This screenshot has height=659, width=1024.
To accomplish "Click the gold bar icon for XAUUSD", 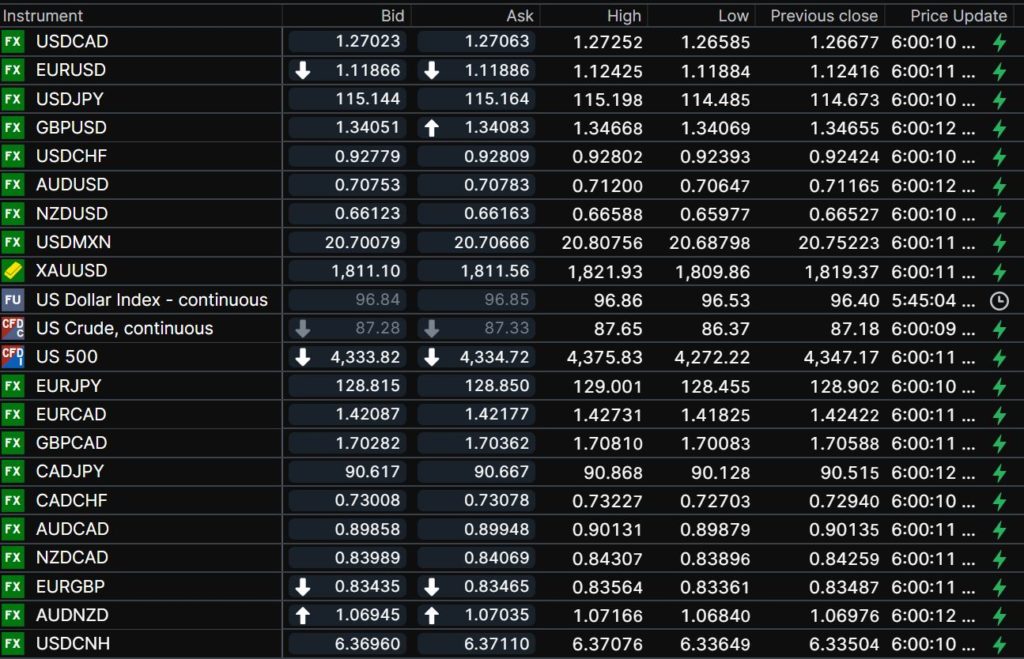I will pos(13,271).
